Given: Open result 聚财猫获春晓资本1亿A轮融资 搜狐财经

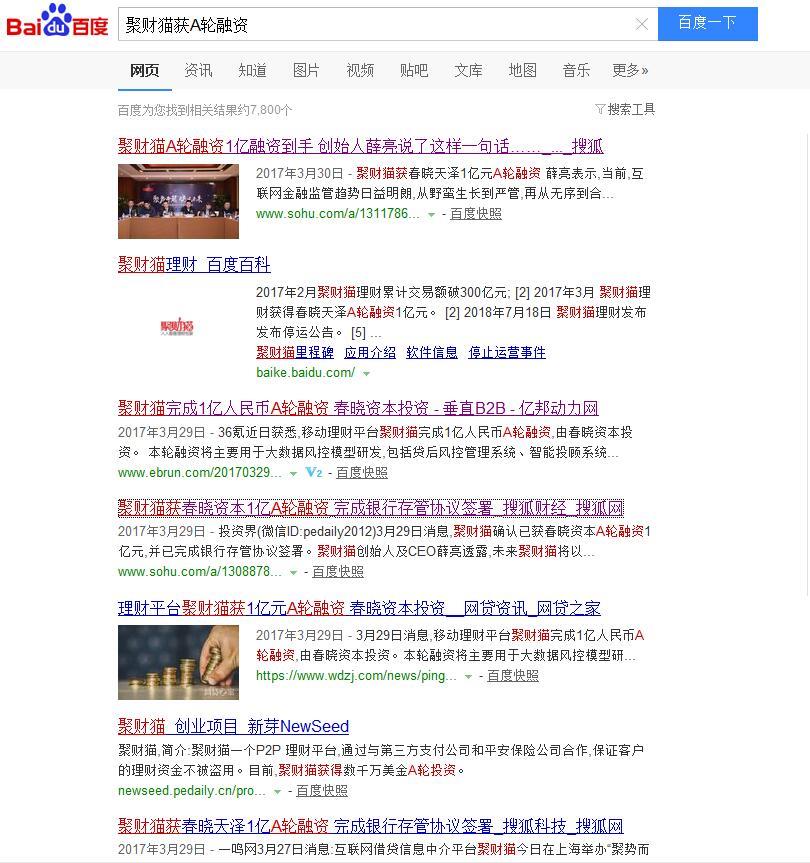Looking at the screenshot, I should pyautogui.click(x=371, y=508).
